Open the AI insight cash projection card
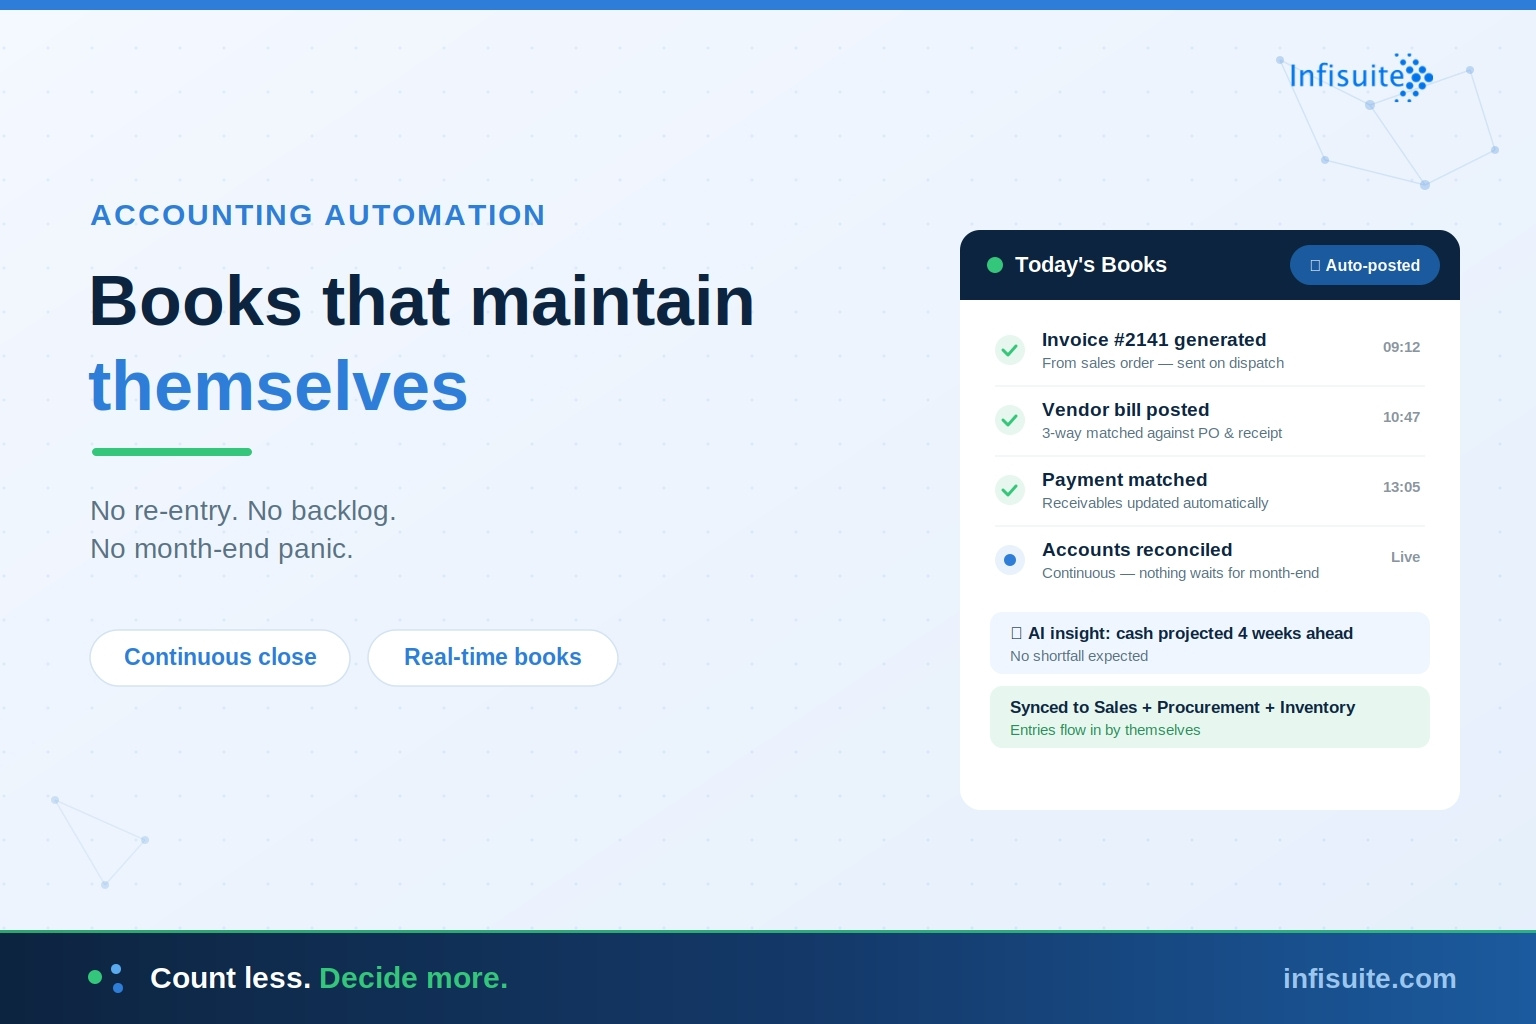Image resolution: width=1536 pixels, height=1024 pixels. (1210, 643)
